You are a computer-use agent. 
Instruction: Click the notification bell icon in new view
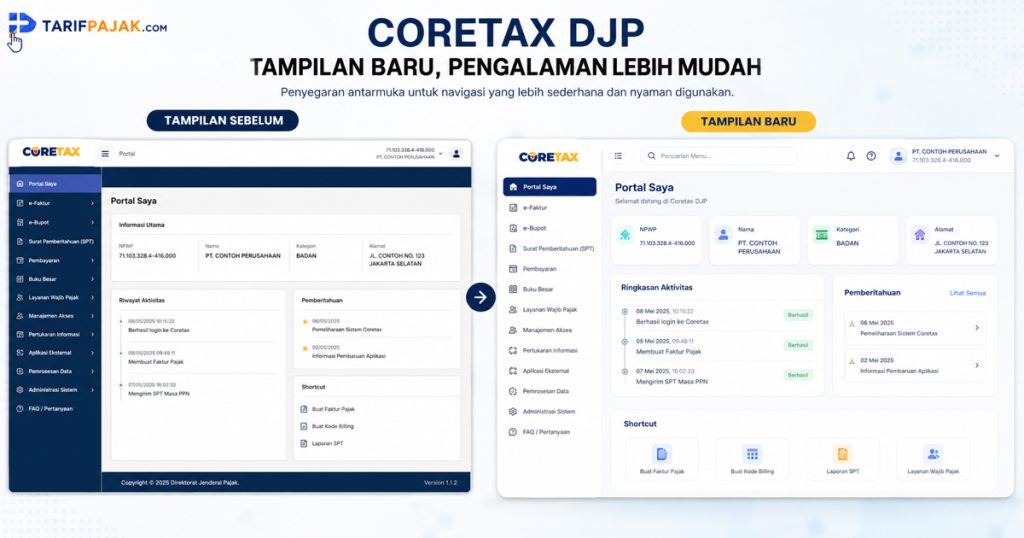851,156
